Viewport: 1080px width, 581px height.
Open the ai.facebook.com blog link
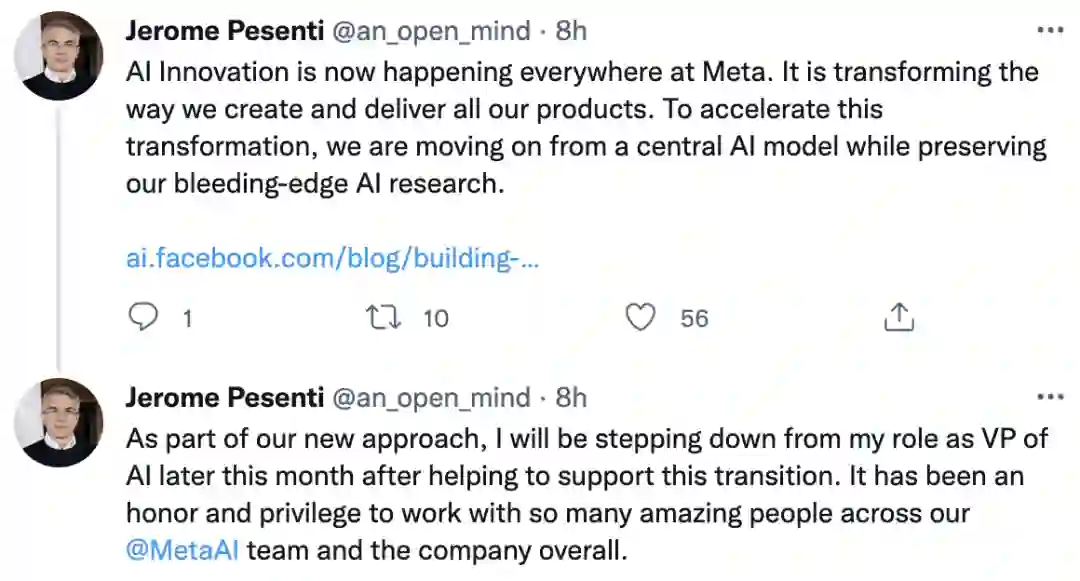click(332, 258)
